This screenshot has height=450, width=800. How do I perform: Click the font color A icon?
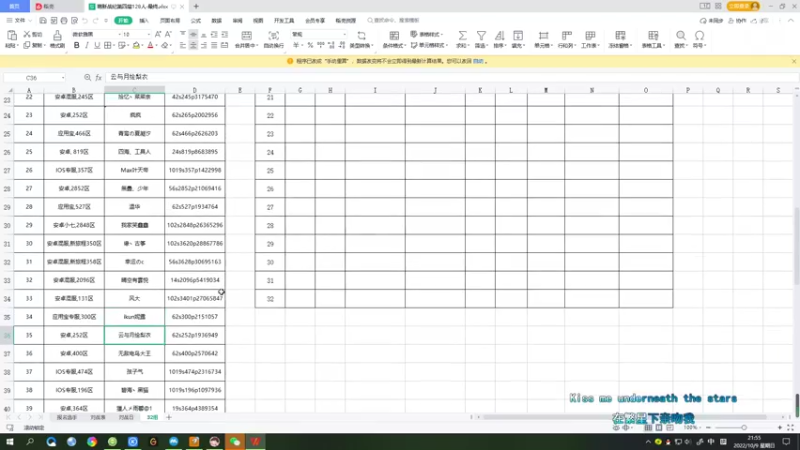[x=150, y=45]
